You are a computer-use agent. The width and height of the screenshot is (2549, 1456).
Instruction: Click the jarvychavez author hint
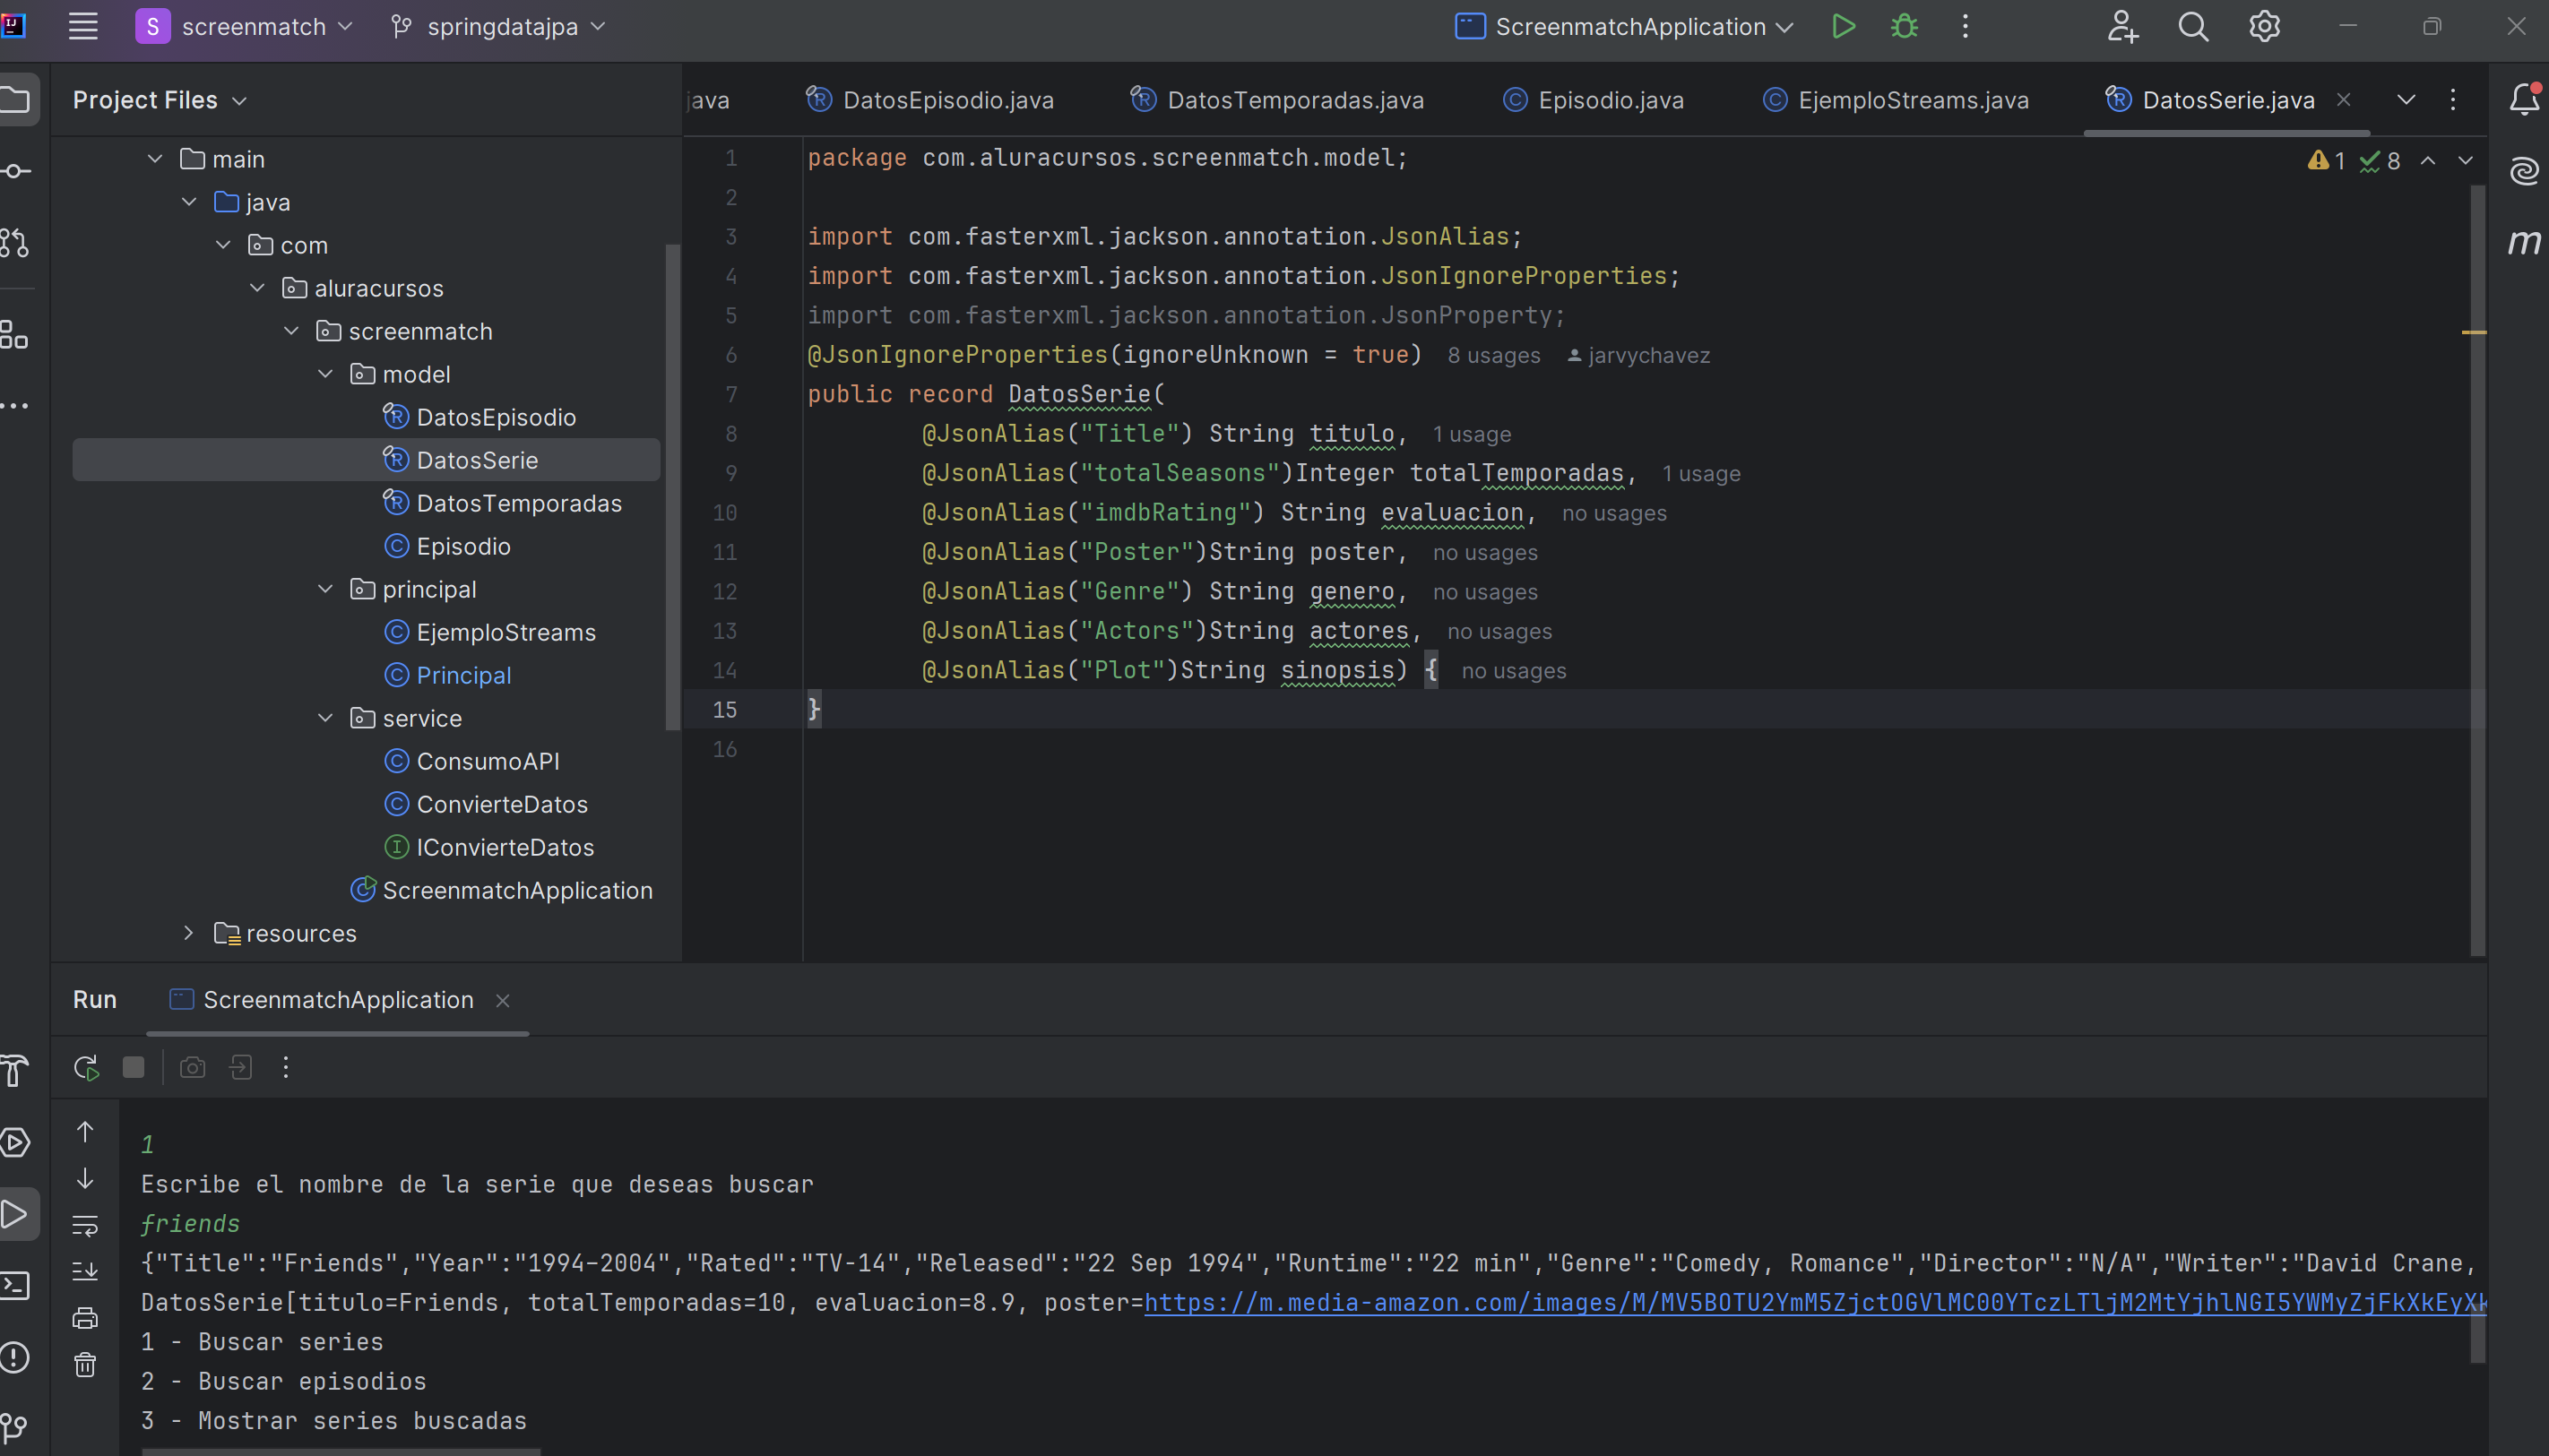1639,355
